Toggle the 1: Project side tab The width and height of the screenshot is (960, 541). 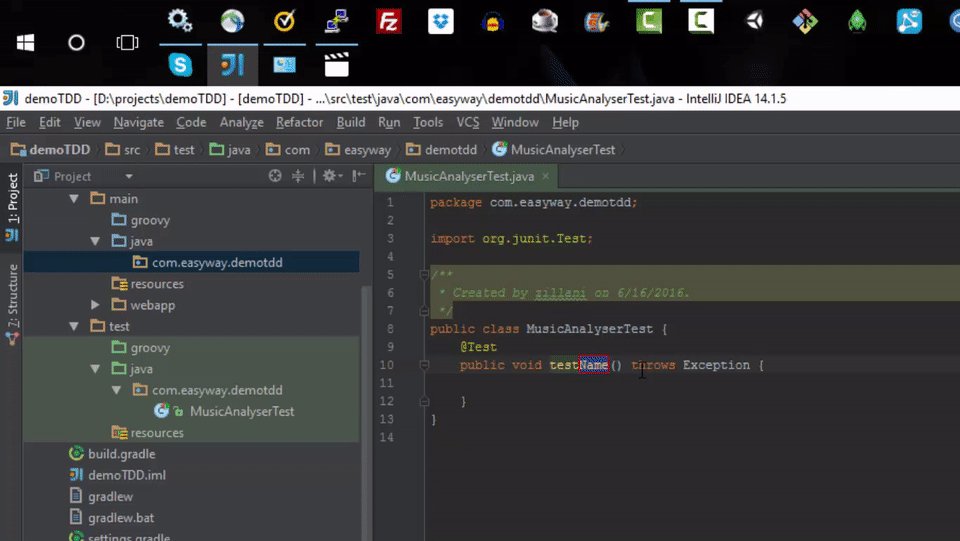(12, 206)
